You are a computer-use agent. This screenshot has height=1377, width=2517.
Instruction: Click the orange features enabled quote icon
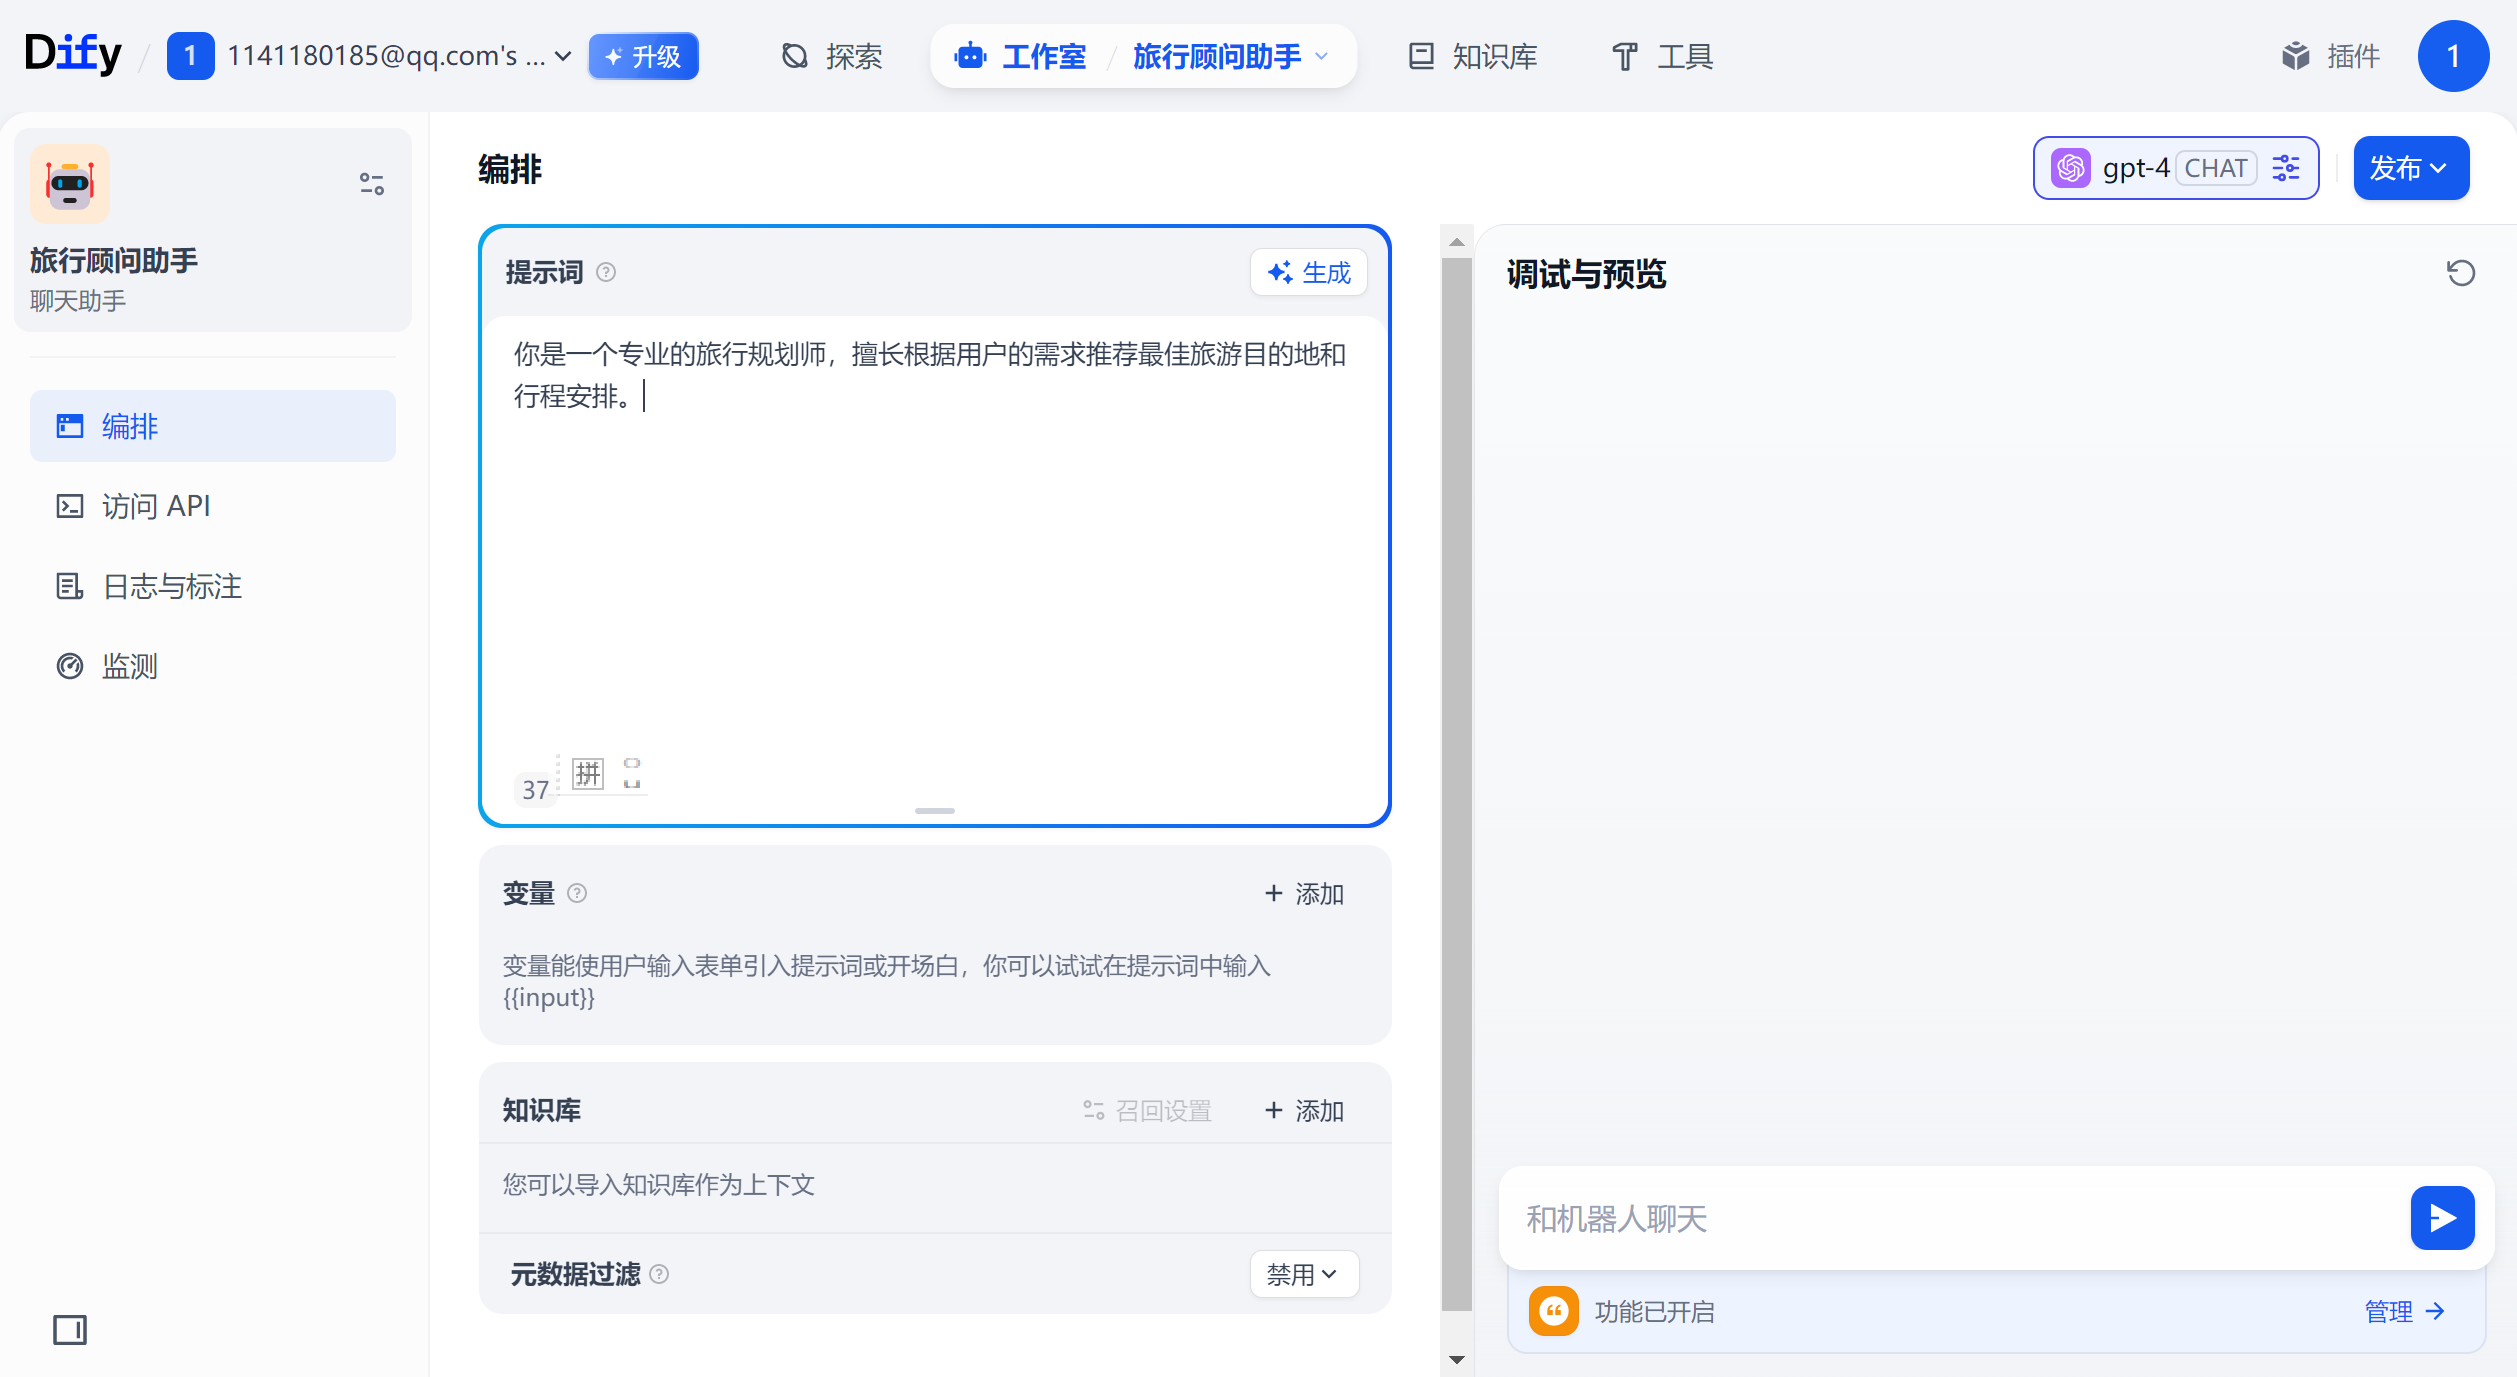pyautogui.click(x=1553, y=1311)
